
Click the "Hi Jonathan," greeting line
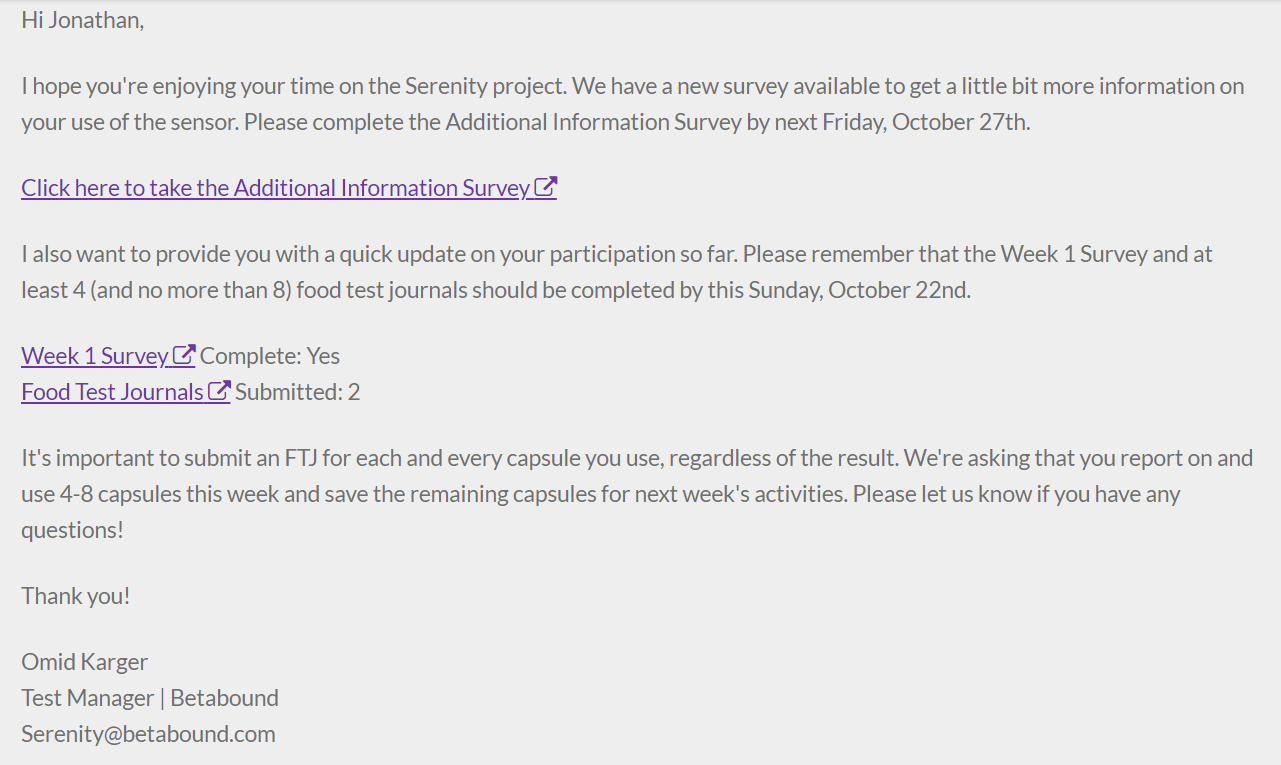coord(83,20)
